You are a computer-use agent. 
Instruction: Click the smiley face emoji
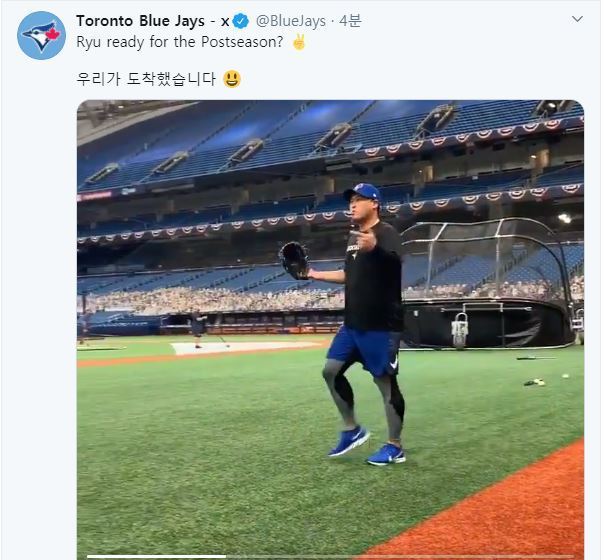232,78
